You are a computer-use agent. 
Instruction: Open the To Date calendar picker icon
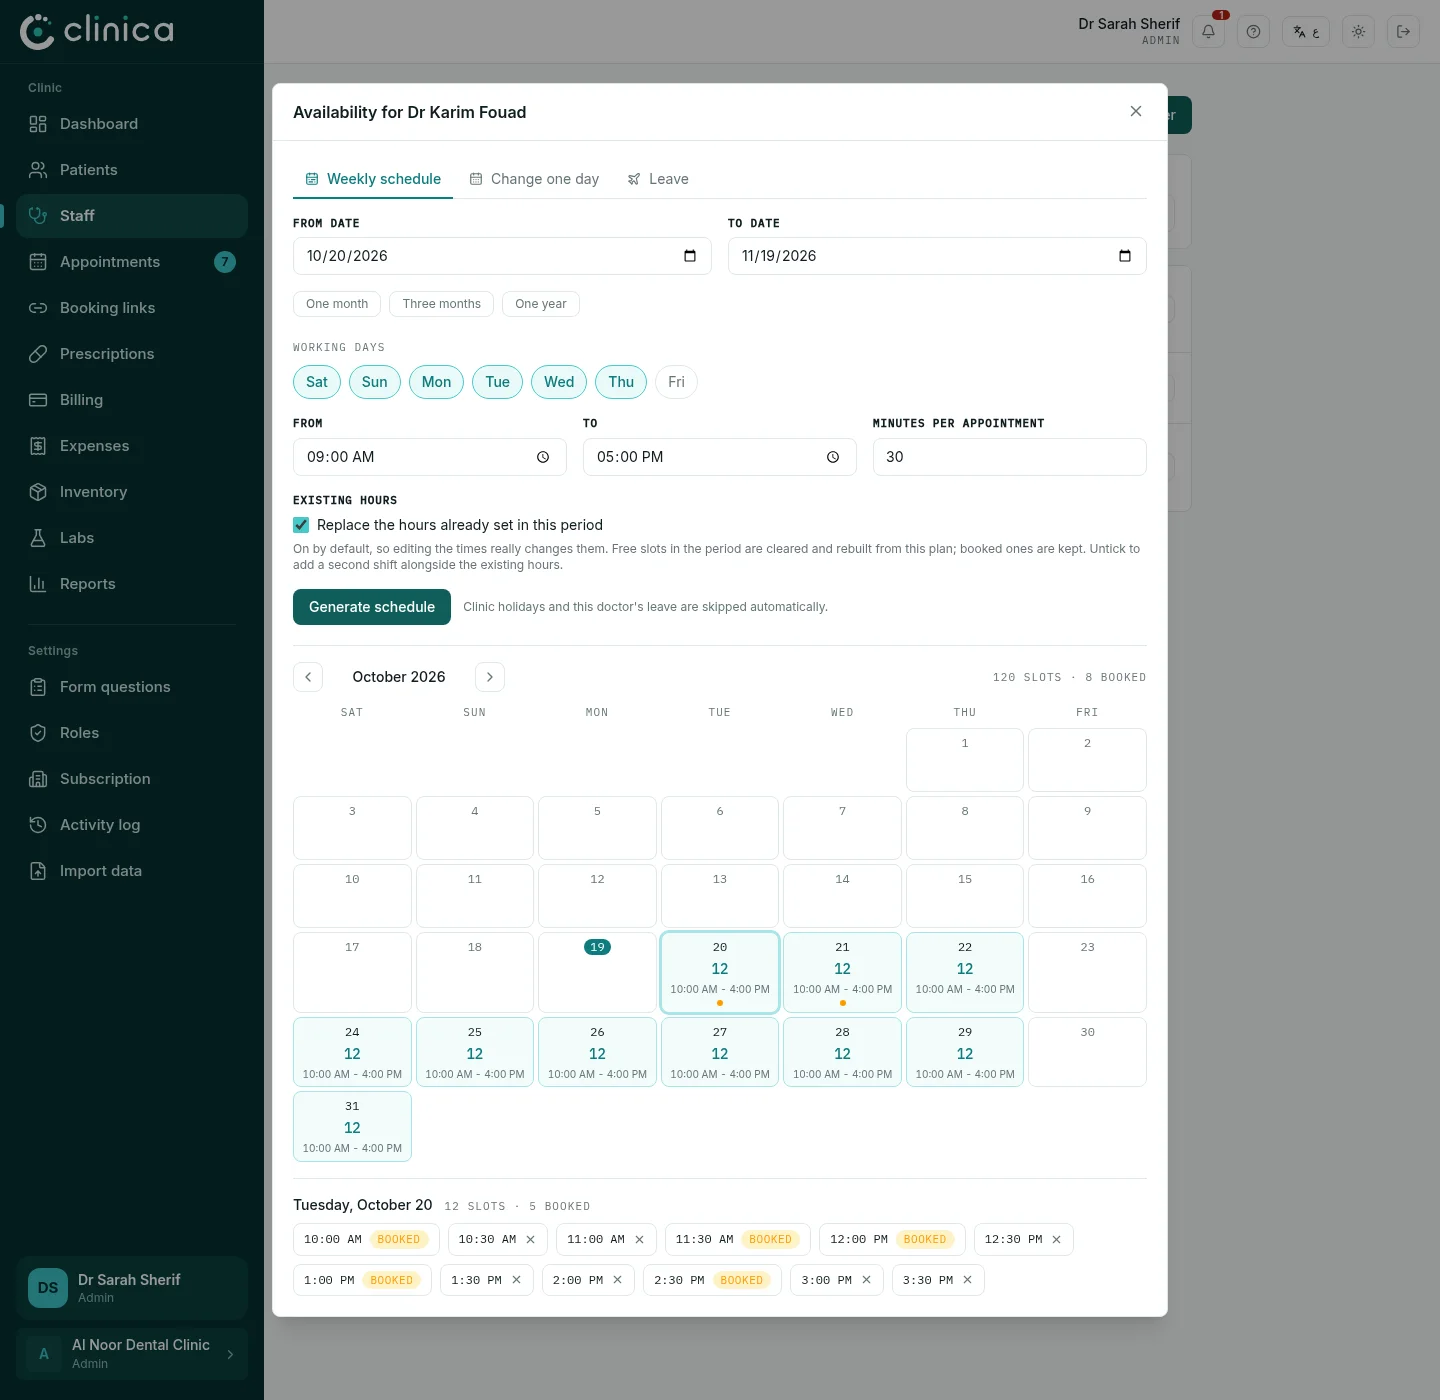point(1125,256)
